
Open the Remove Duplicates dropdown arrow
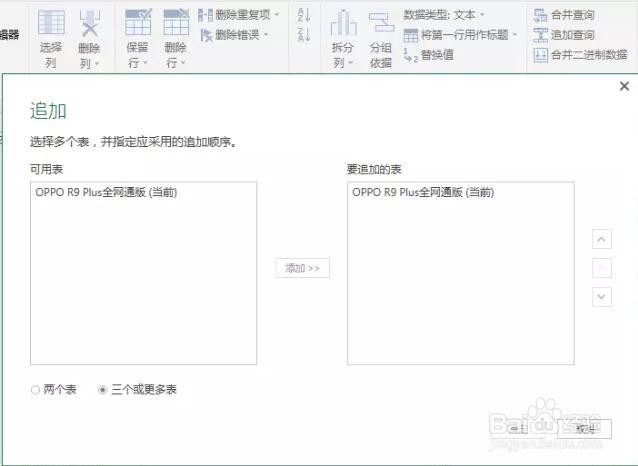[277, 15]
